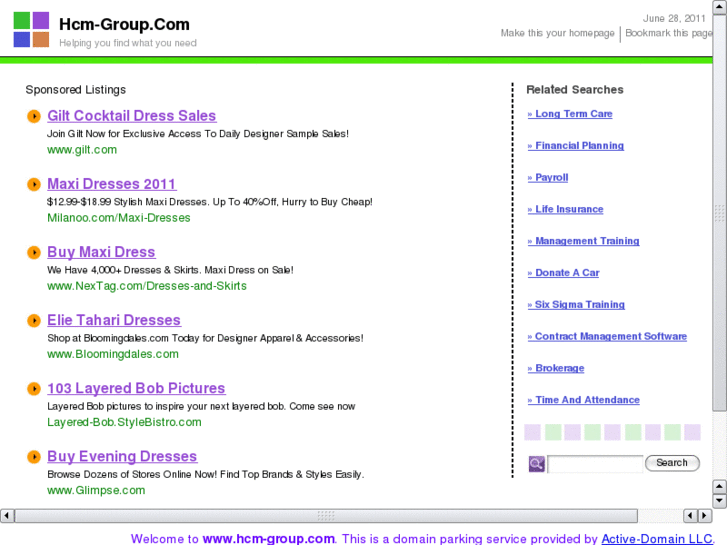Click the Hcm-Group.Com colored squares logo
Screen dimensions: 727x545
pos(31,30)
